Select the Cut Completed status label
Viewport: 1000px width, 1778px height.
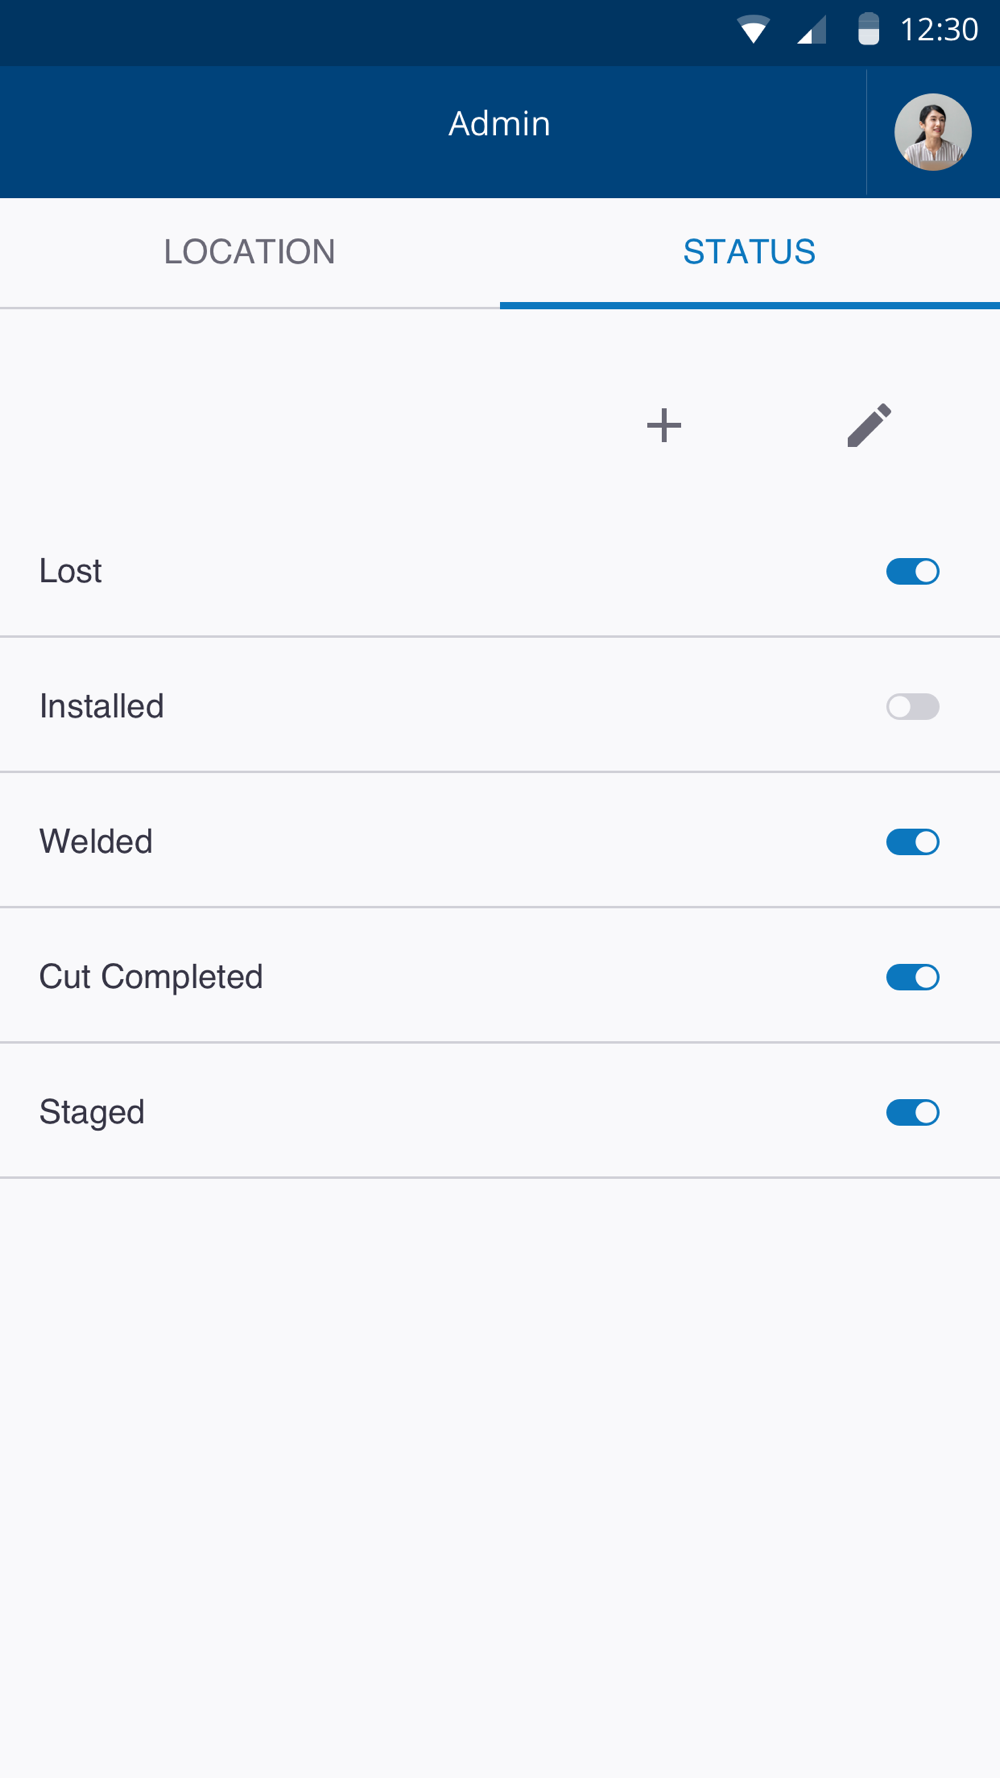click(x=151, y=977)
